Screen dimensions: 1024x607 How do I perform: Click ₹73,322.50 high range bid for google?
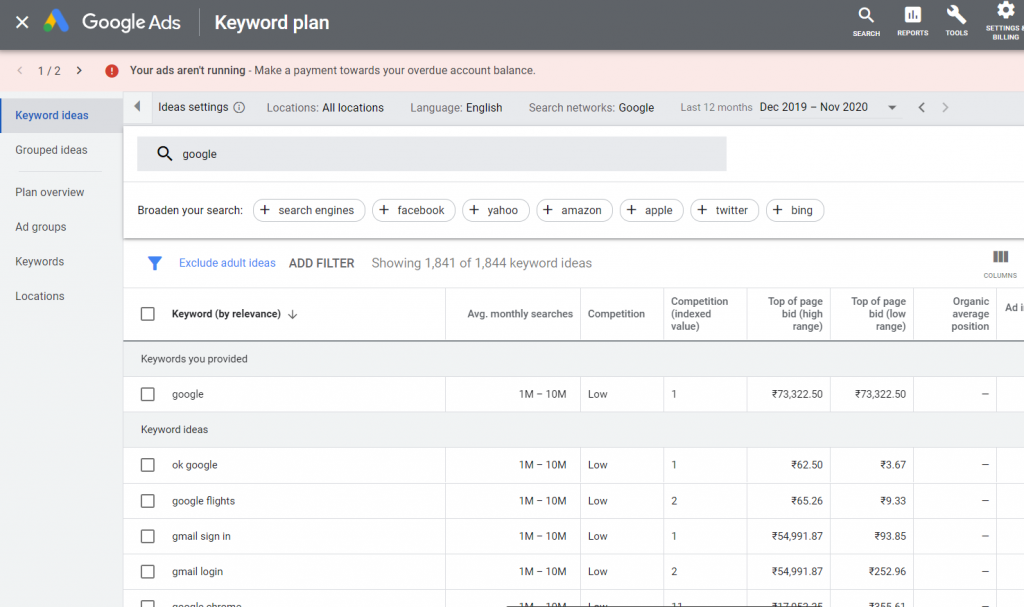click(x=797, y=395)
